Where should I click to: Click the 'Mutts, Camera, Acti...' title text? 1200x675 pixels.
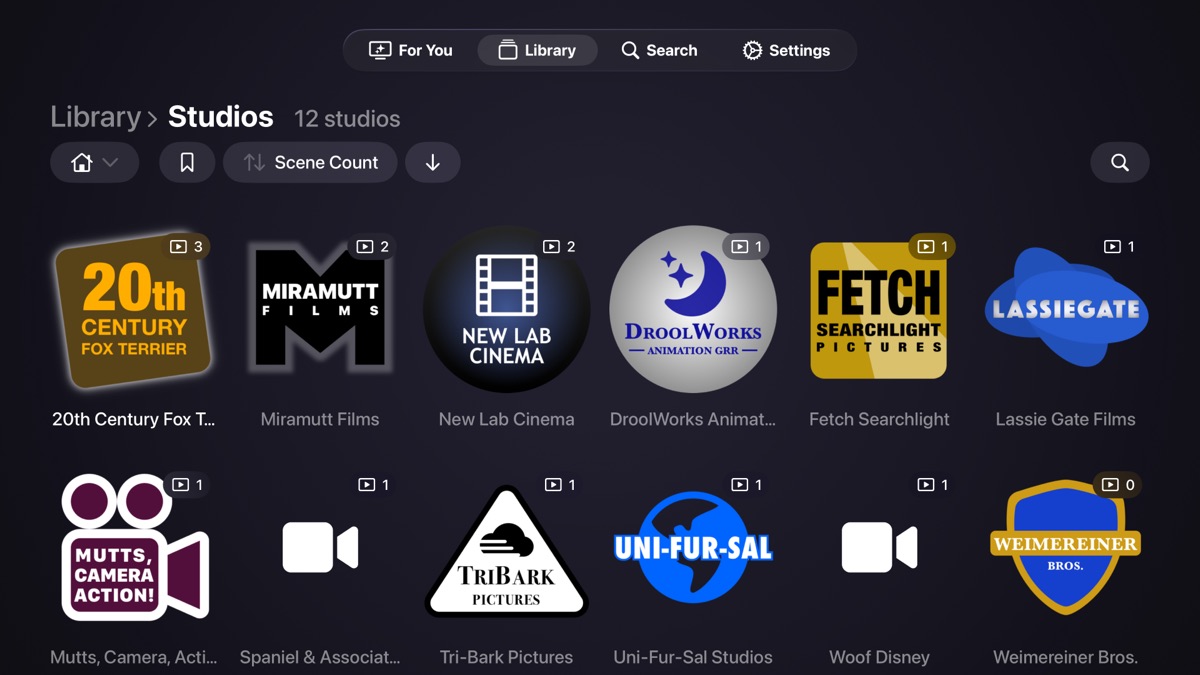(134, 657)
